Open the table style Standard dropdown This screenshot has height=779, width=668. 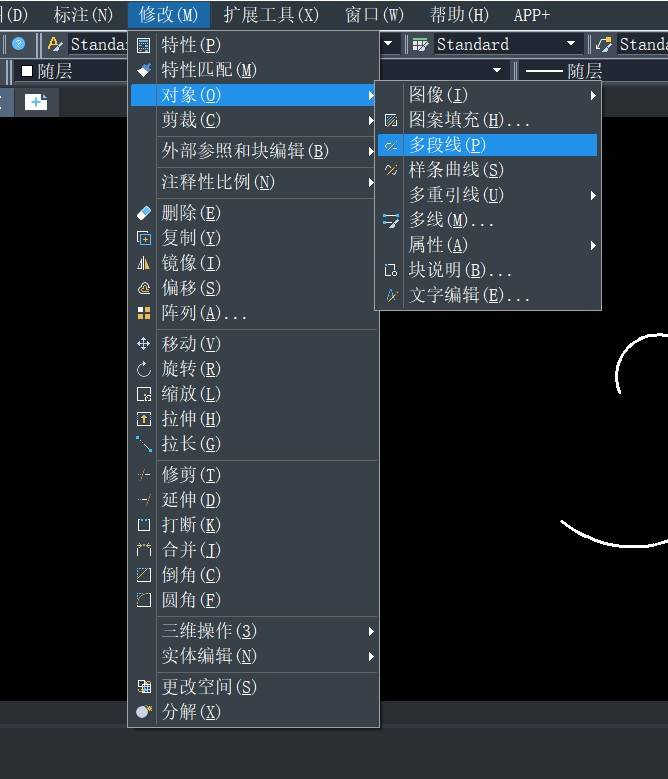tap(571, 44)
